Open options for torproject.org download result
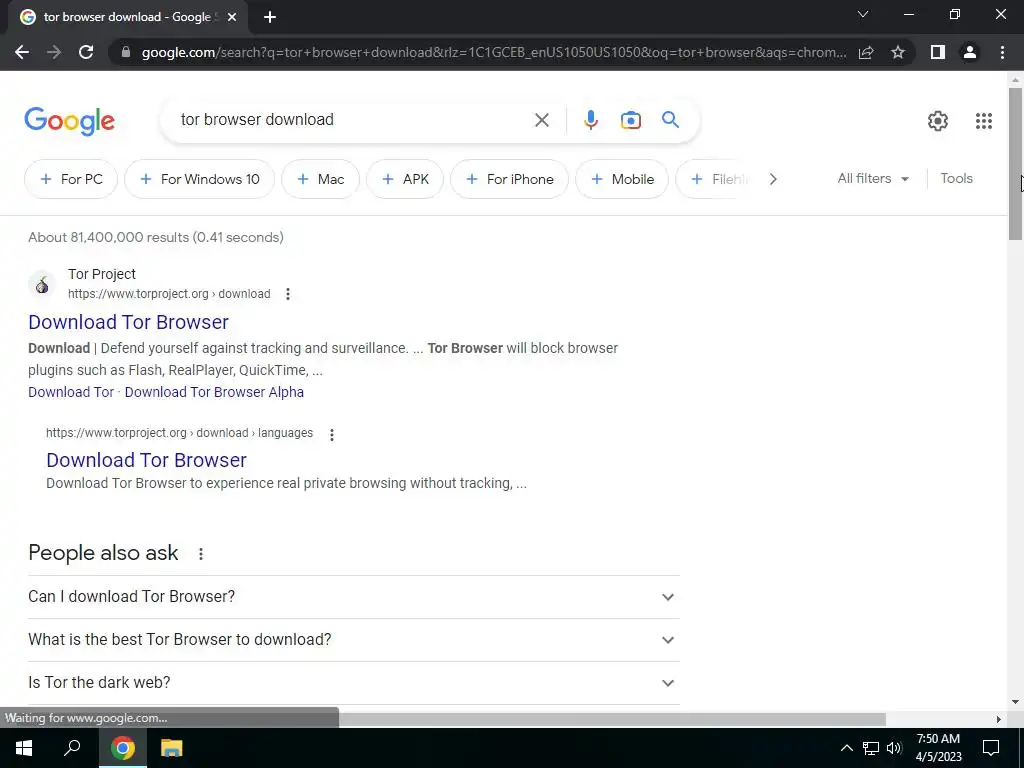1024x768 pixels. click(287, 294)
